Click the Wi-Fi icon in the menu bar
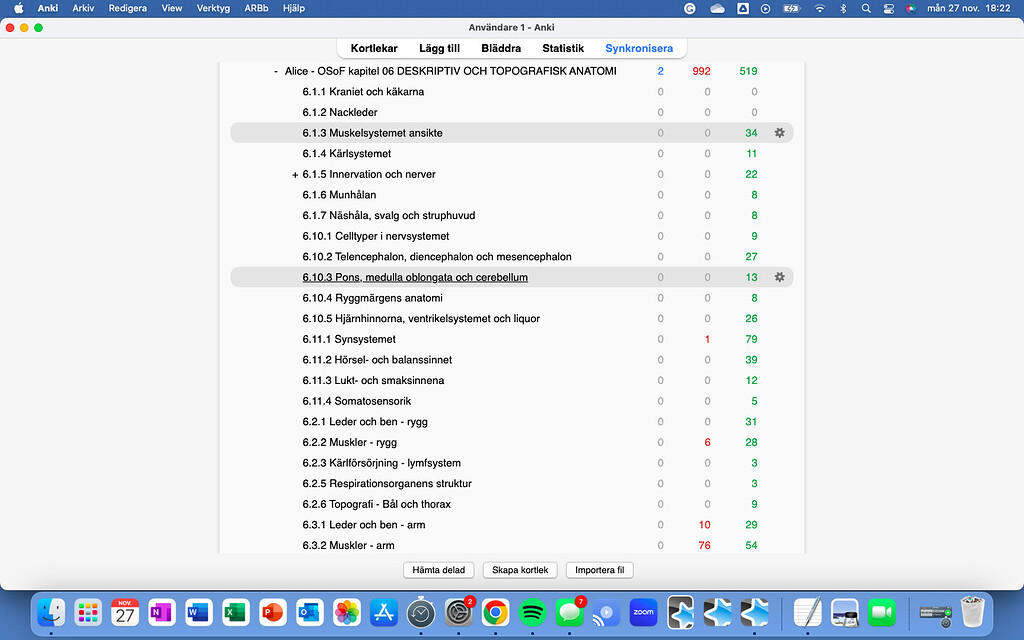This screenshot has height=640, width=1024. [x=819, y=8]
